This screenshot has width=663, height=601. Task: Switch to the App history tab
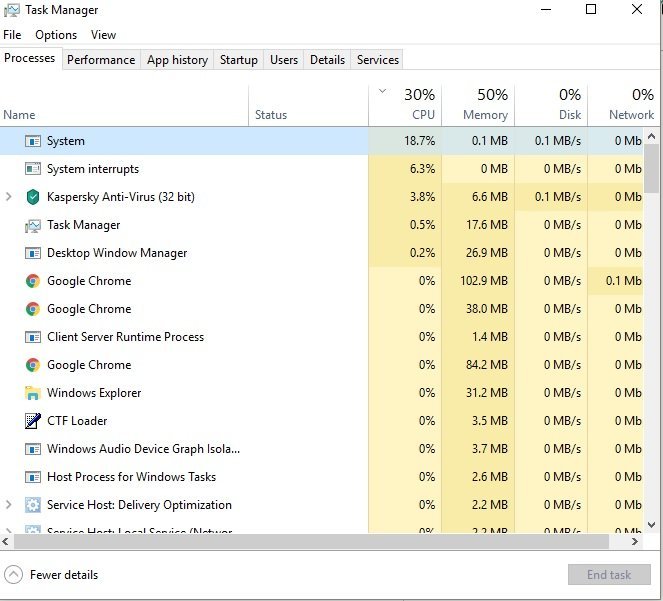[x=178, y=60]
